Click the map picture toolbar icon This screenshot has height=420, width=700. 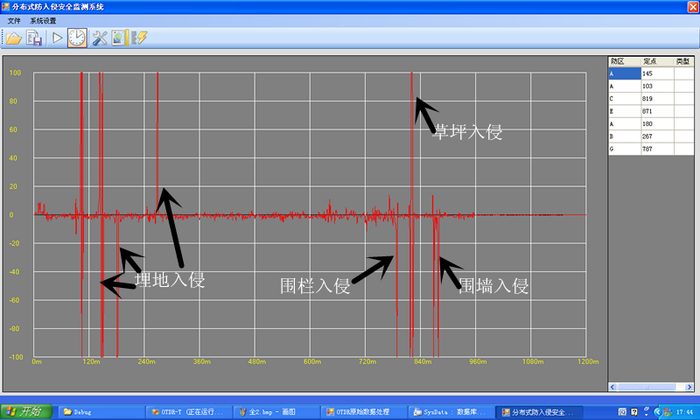119,38
